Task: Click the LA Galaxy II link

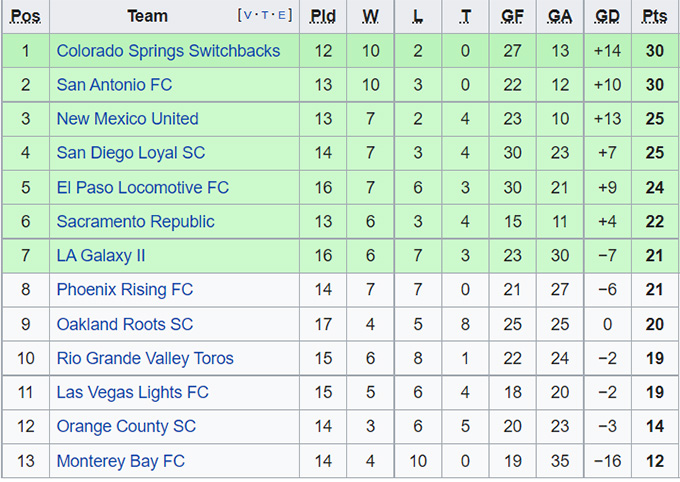Action: point(101,255)
